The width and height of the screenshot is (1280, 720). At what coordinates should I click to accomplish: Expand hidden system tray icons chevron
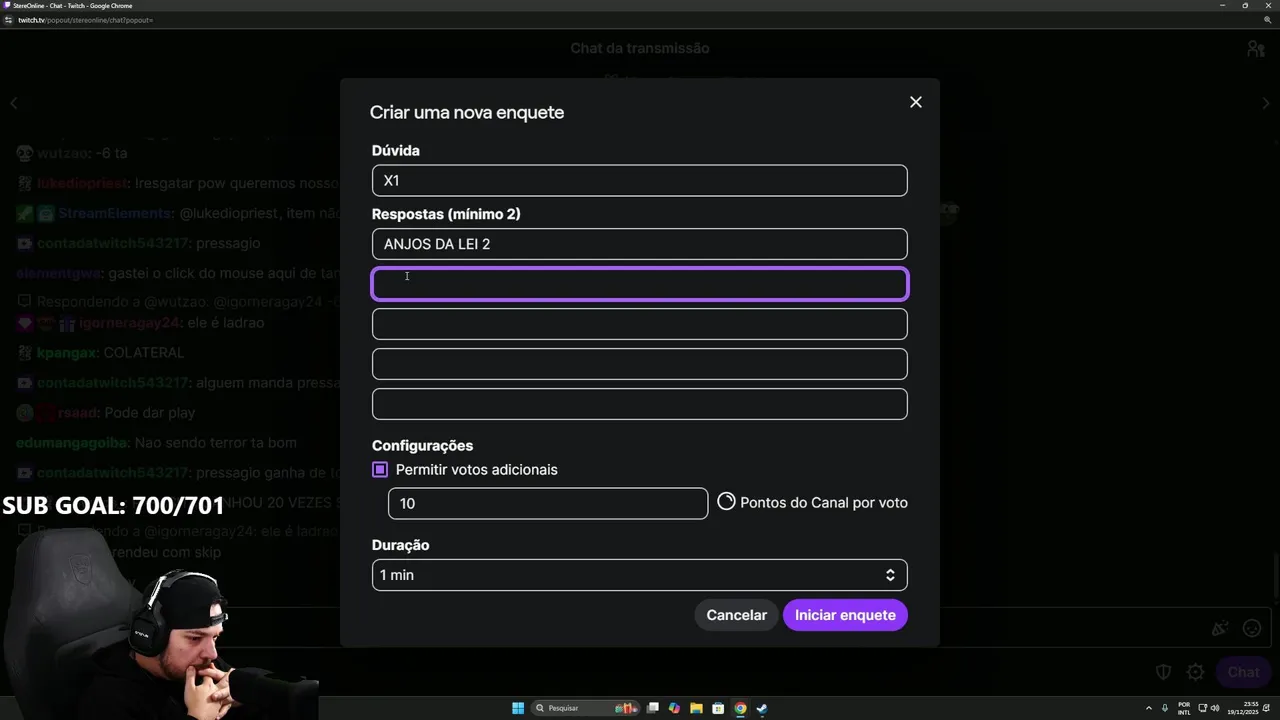point(1150,708)
